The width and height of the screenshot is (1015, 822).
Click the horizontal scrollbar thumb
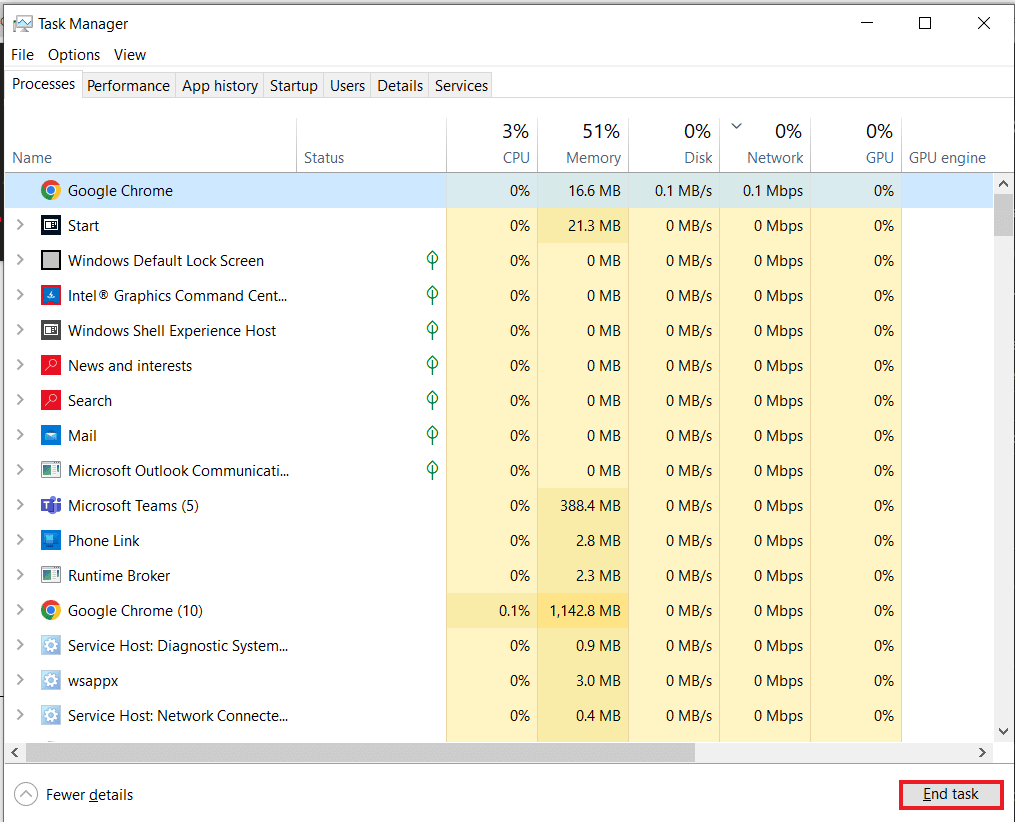pyautogui.click(x=360, y=752)
